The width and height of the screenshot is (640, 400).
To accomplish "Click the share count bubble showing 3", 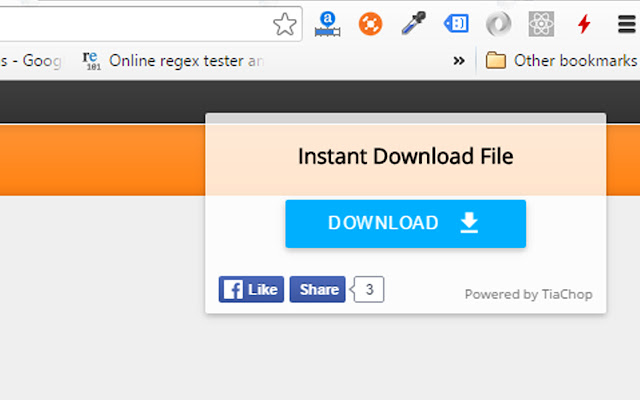I will tap(368, 289).
